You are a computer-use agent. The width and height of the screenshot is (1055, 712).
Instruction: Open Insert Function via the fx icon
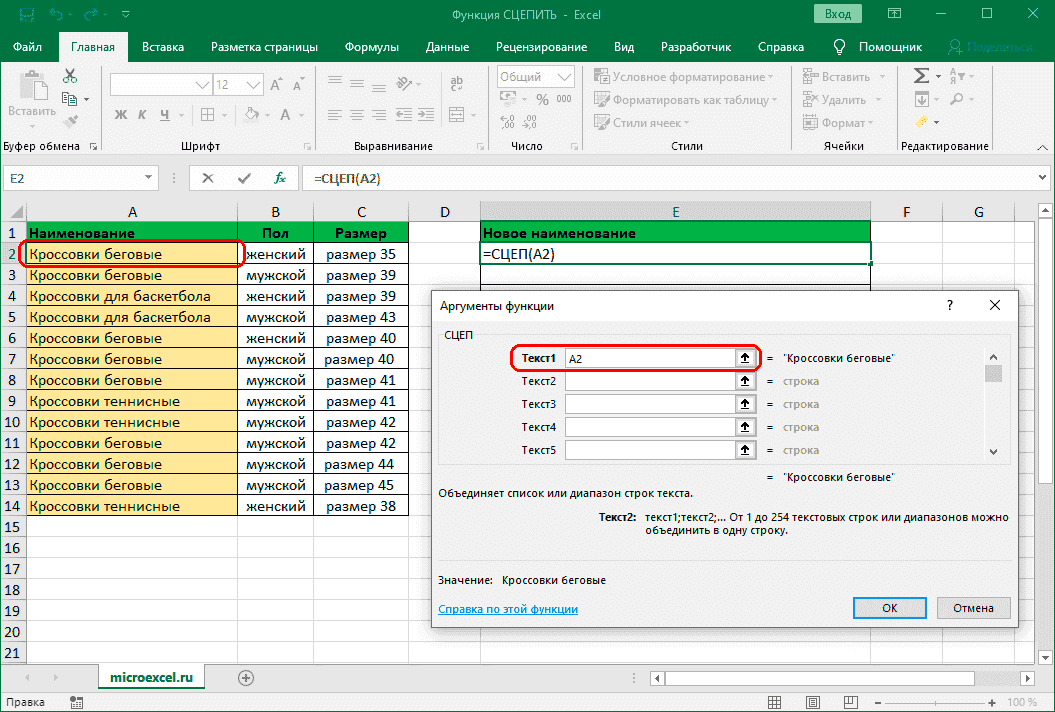pyautogui.click(x=280, y=178)
